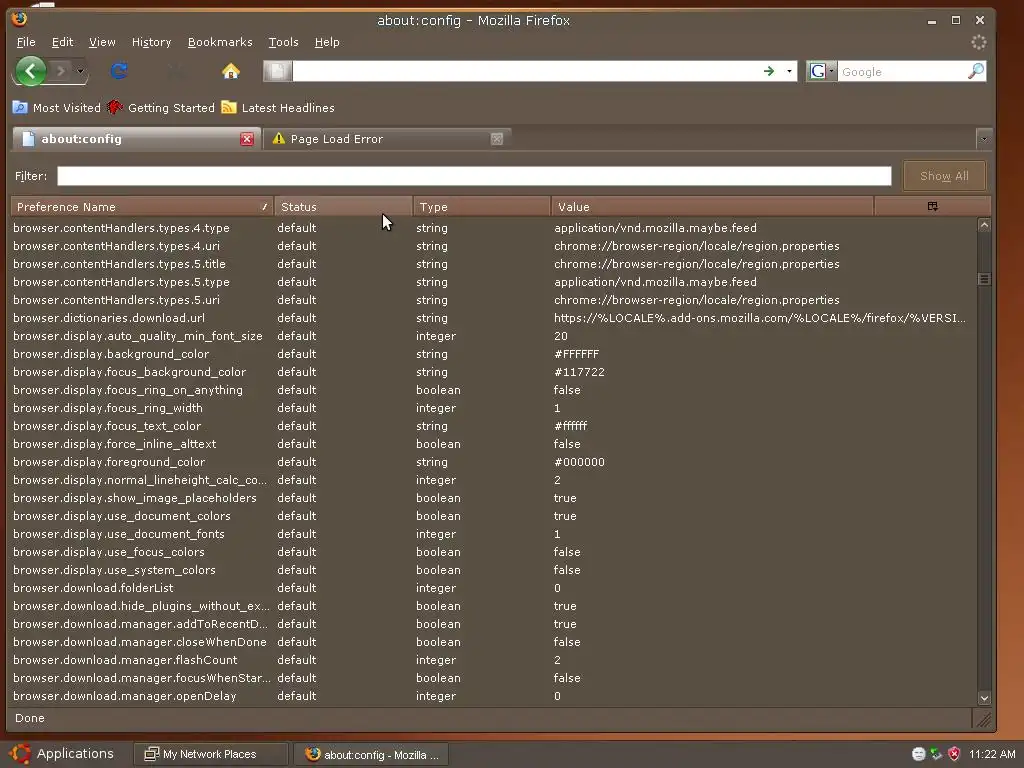Sort by the Preference Name column header
This screenshot has width=1024, height=768.
(142, 207)
